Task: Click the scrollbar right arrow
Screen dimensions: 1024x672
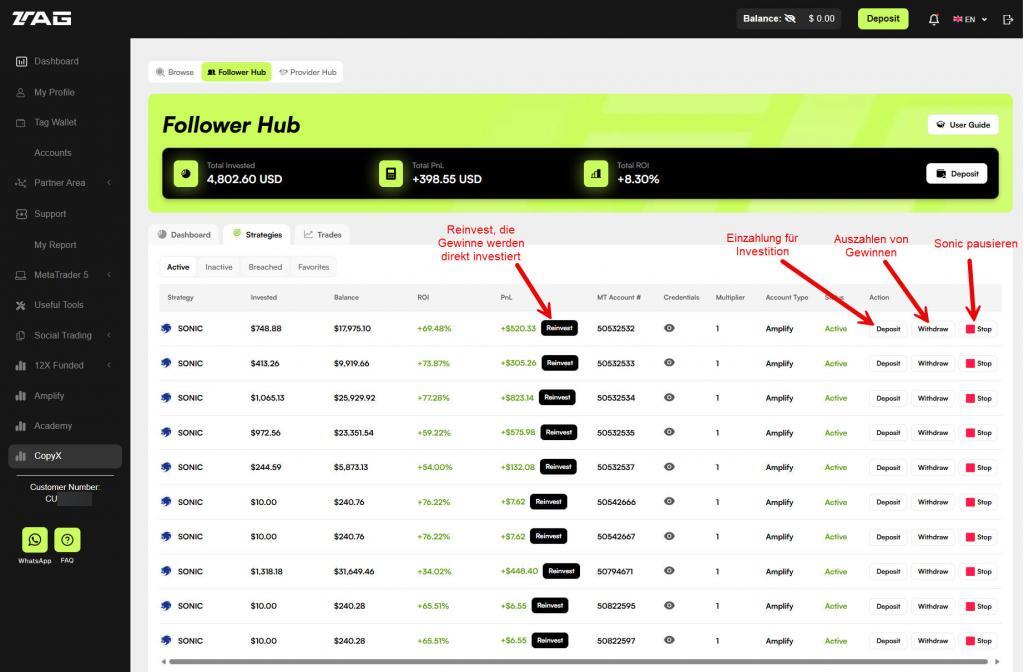Action: [997, 662]
